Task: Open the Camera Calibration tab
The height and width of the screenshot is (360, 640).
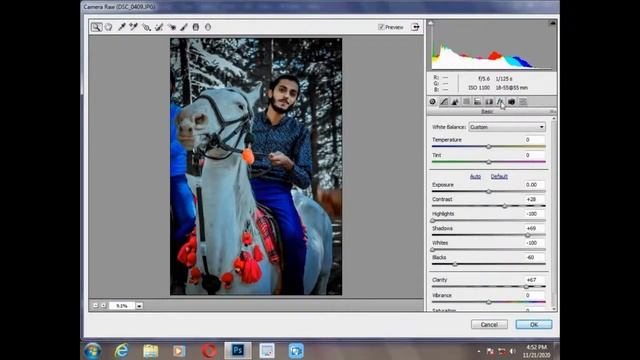Action: pyautogui.click(x=511, y=102)
